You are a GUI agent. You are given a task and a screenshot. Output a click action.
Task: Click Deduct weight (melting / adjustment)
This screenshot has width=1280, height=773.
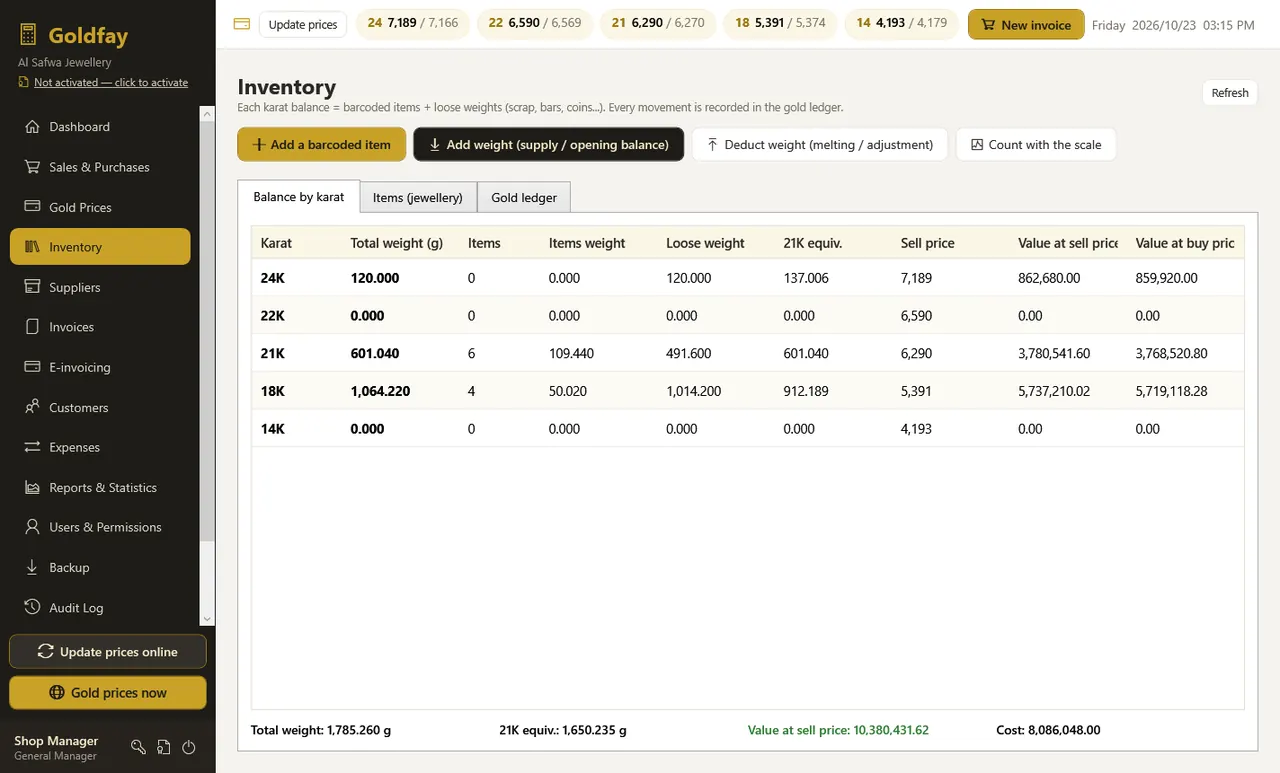pos(820,145)
